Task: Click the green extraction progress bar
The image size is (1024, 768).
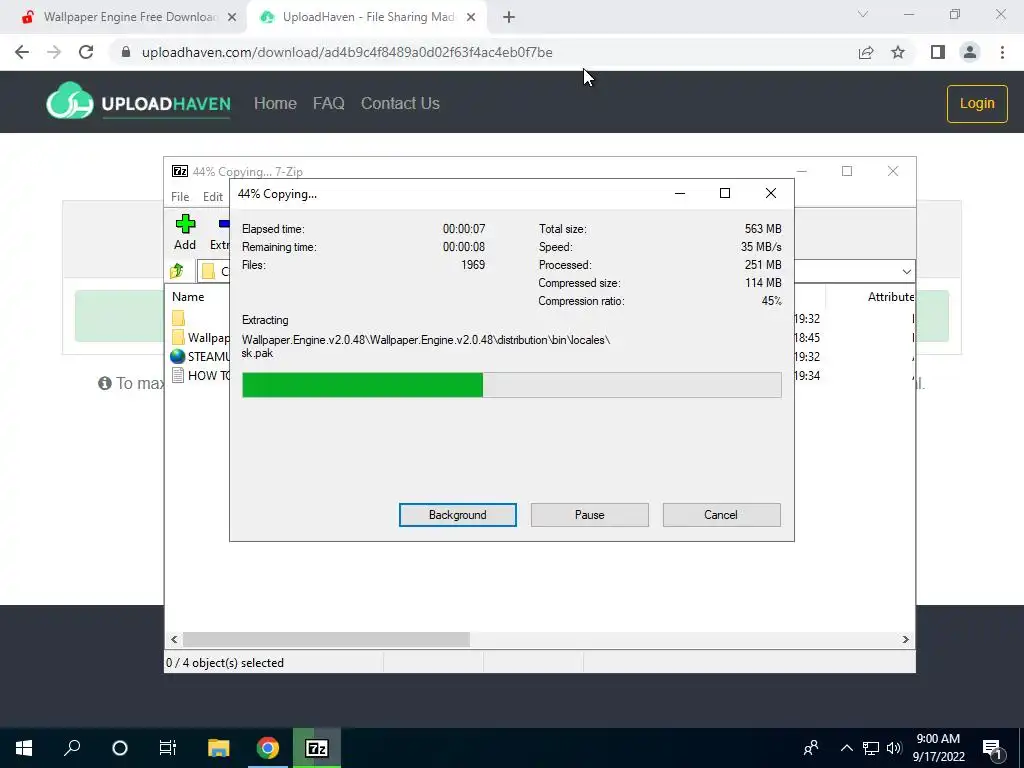Action: tap(511, 385)
